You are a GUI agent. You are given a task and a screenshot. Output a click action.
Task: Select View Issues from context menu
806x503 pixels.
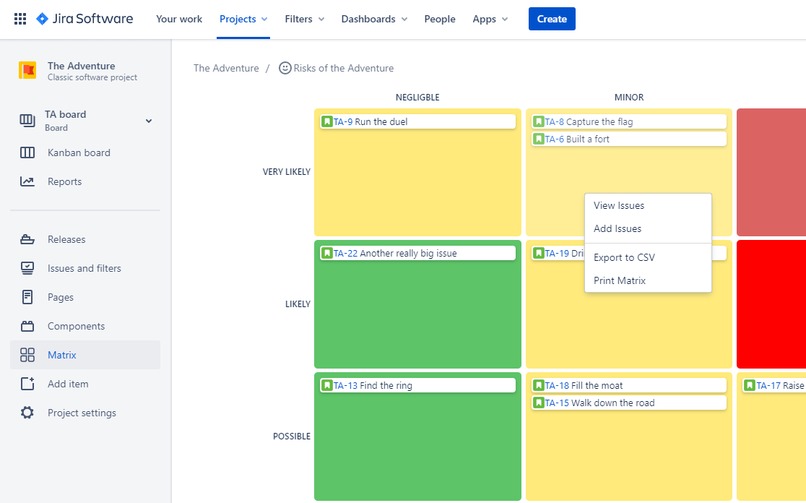click(648, 206)
